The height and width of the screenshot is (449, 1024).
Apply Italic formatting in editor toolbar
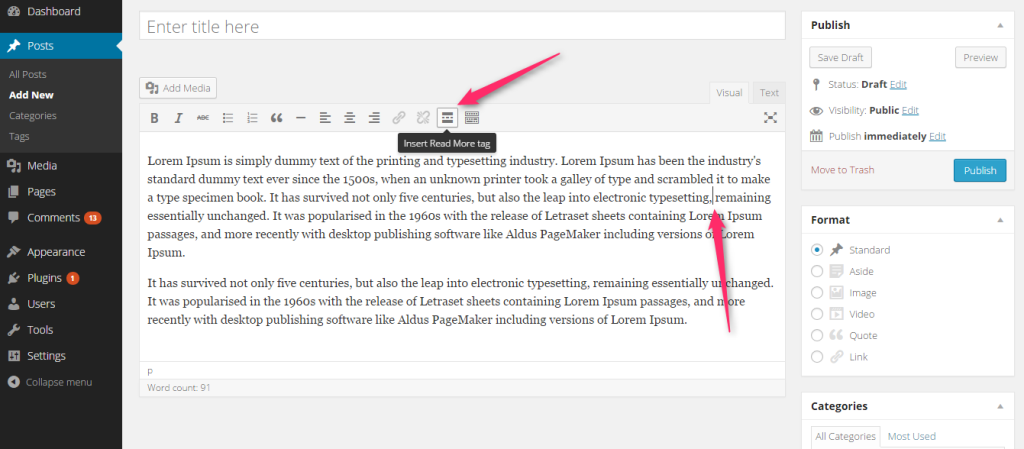pos(178,118)
